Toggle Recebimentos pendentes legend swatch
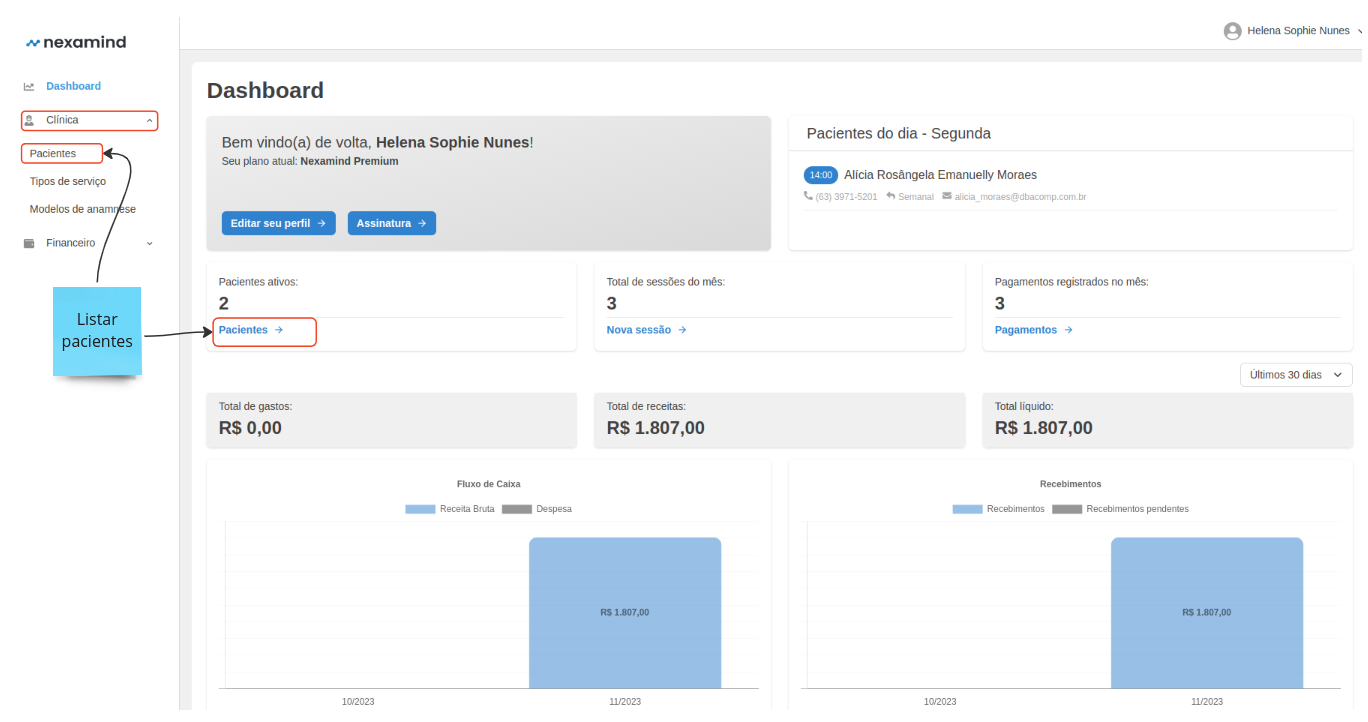Screen dimensions: 1368x722 coord(1067,509)
